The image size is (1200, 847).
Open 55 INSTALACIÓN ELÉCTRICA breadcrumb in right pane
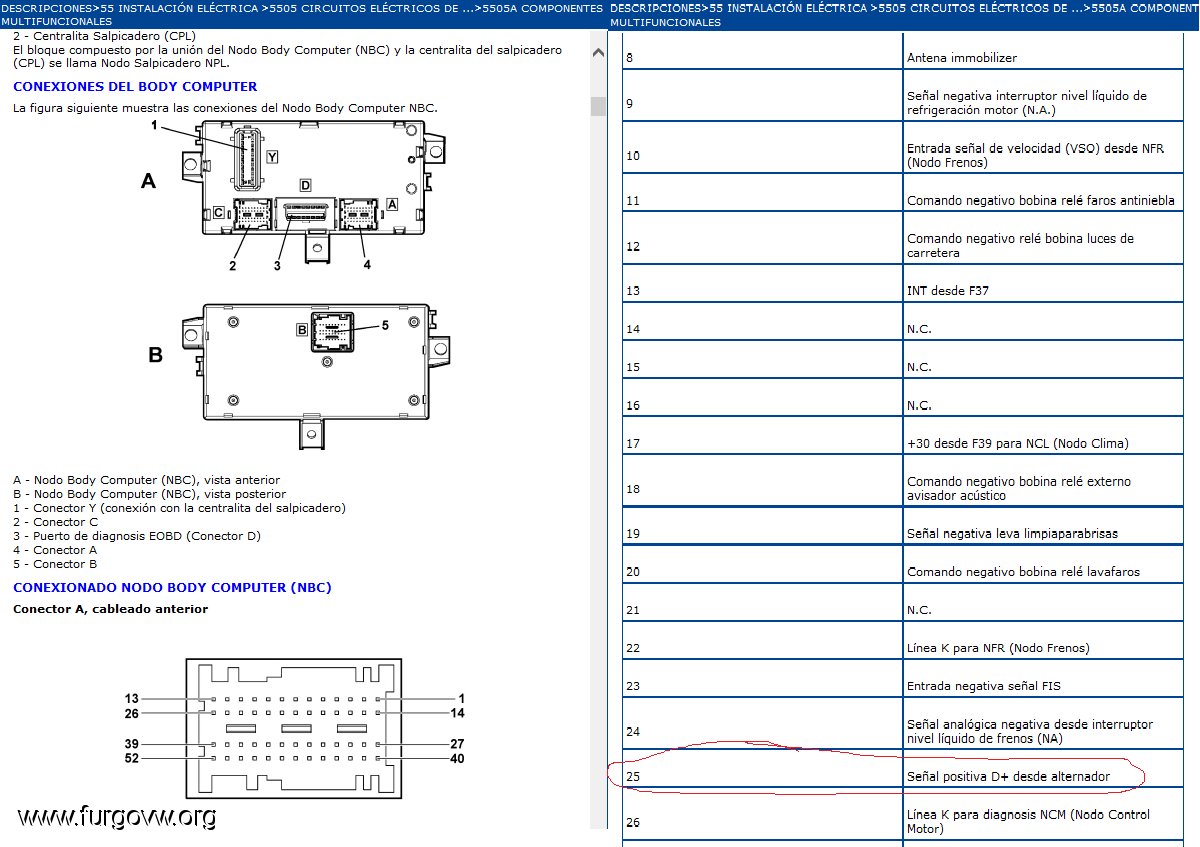click(x=789, y=7)
